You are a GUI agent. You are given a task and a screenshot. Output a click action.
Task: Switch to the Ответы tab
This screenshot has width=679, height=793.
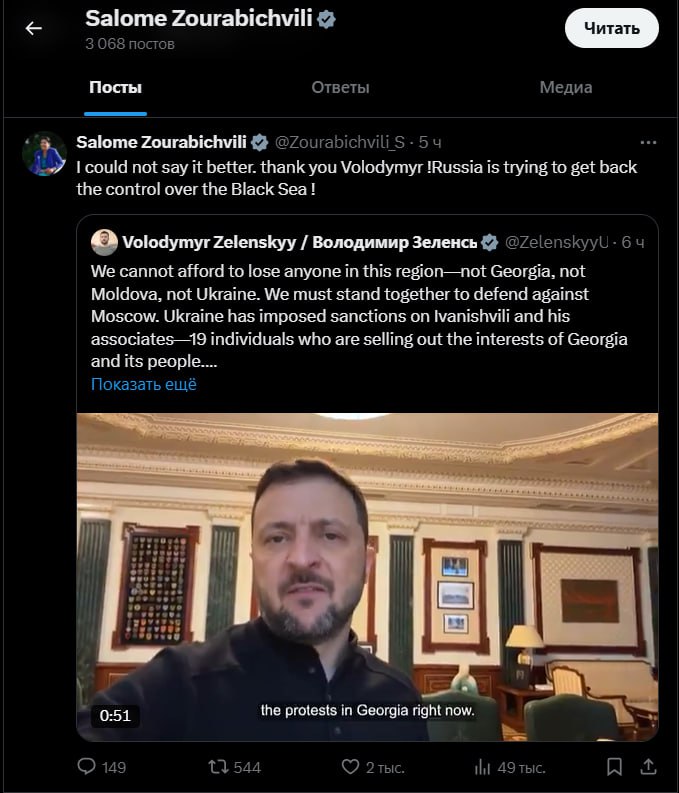point(340,87)
